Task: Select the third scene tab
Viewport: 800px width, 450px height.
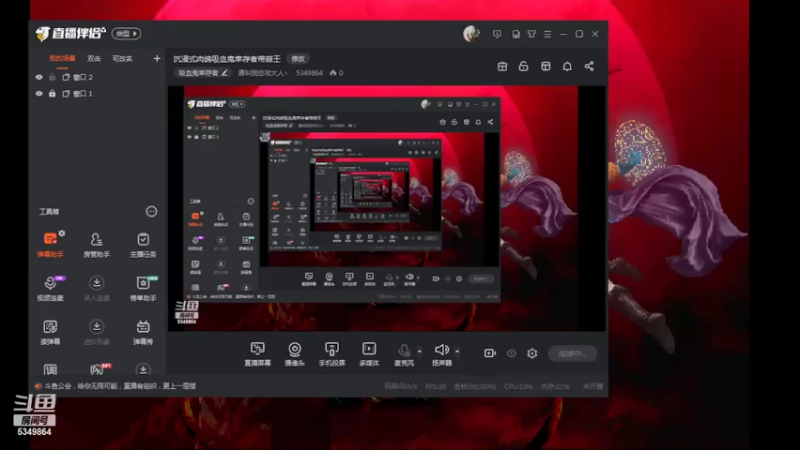Action: pyautogui.click(x=122, y=59)
